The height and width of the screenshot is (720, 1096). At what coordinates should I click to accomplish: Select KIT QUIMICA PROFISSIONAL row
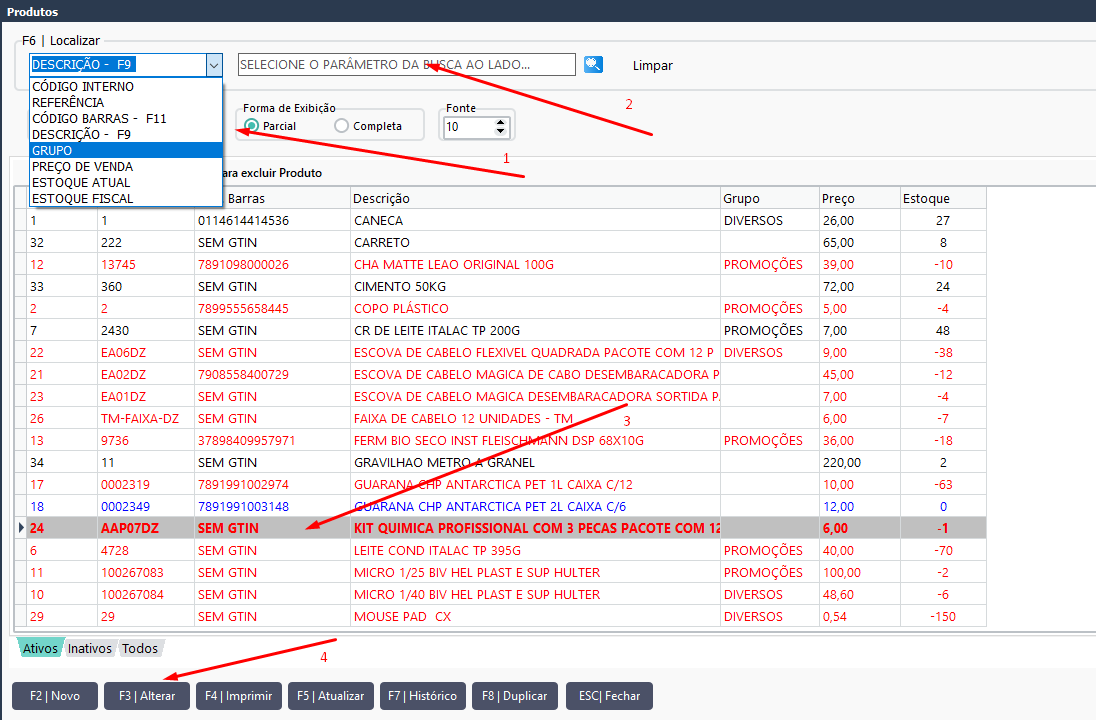coord(500,528)
